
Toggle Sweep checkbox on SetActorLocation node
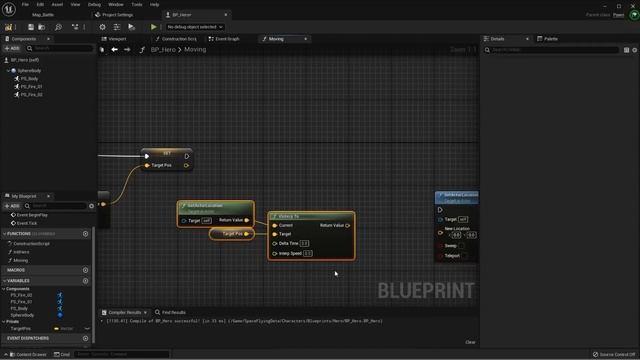[462, 246]
